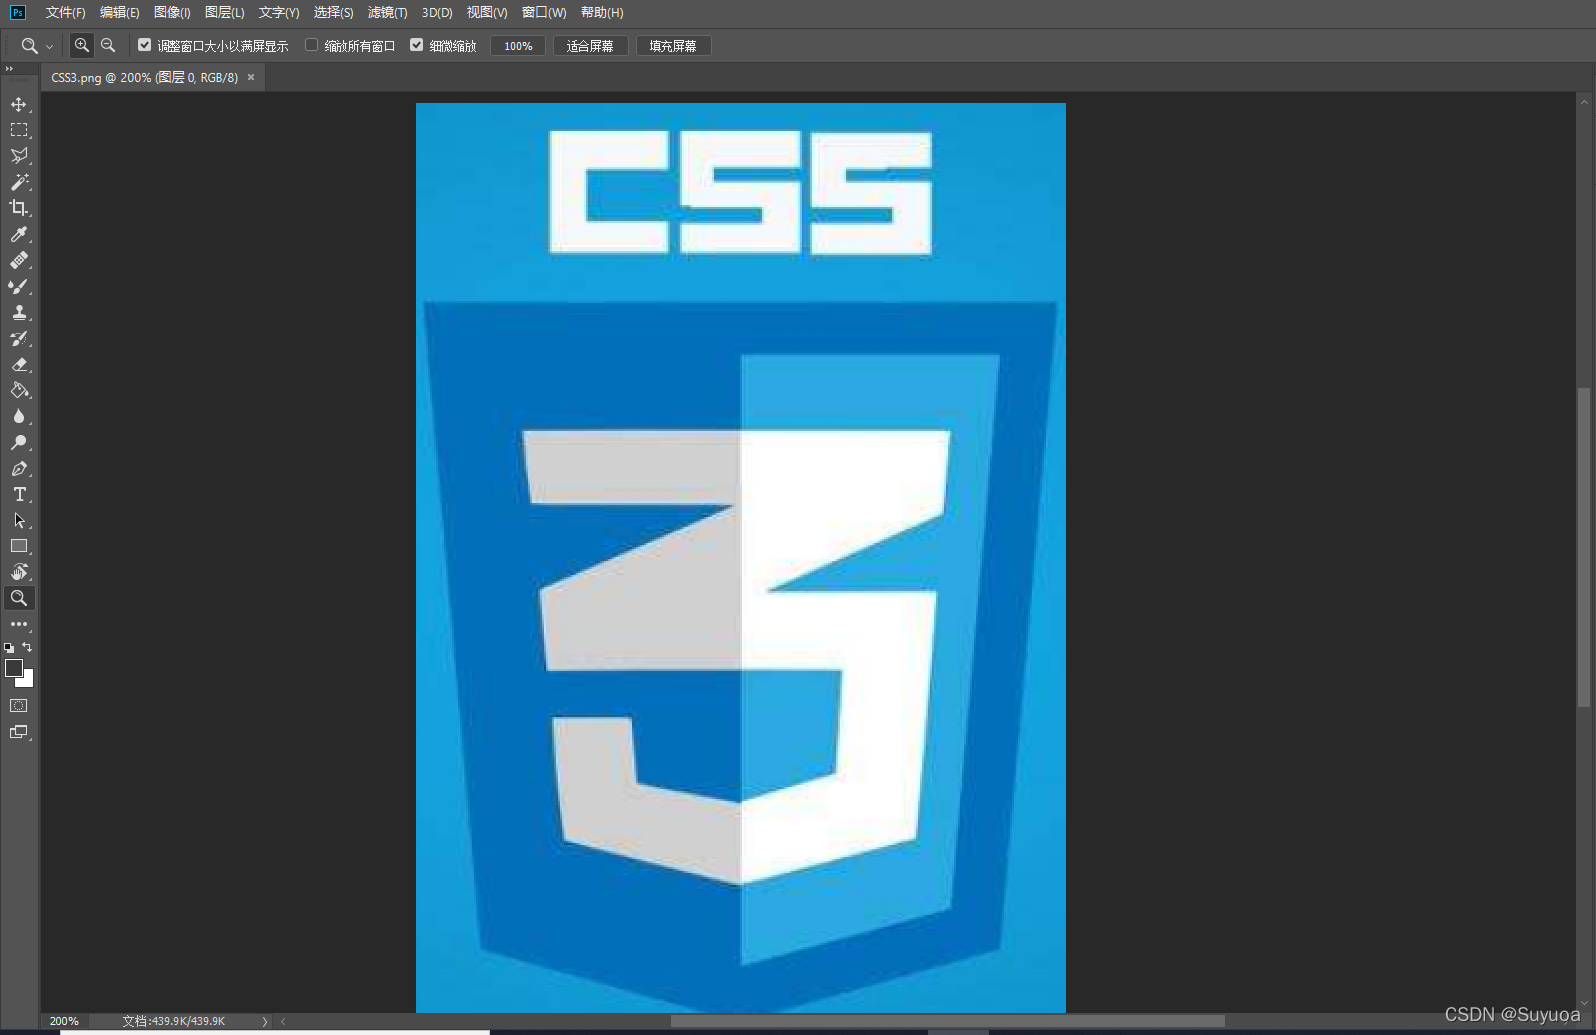
Task: Select the Dodge tool
Action: tap(19, 442)
